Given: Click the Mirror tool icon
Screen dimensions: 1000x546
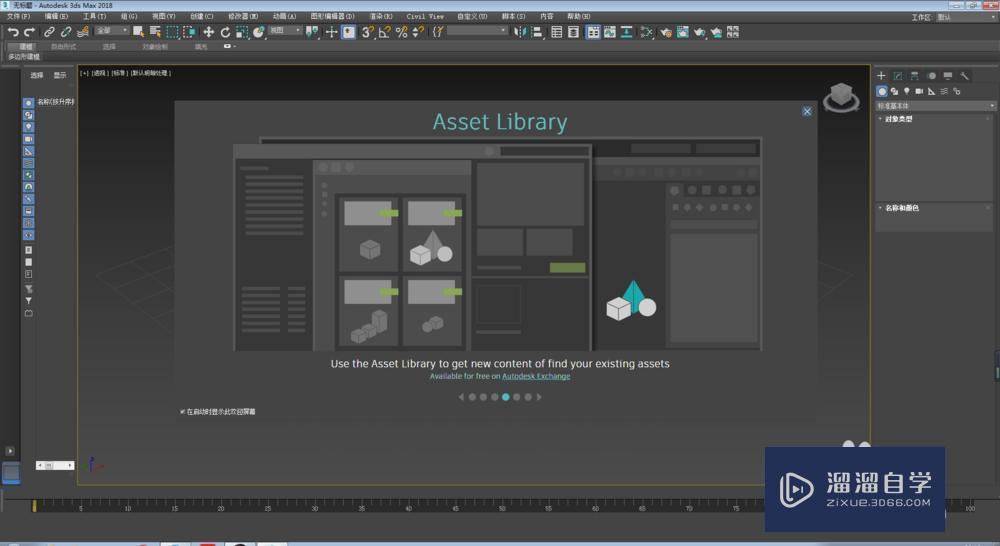Looking at the screenshot, I should click(x=520, y=32).
